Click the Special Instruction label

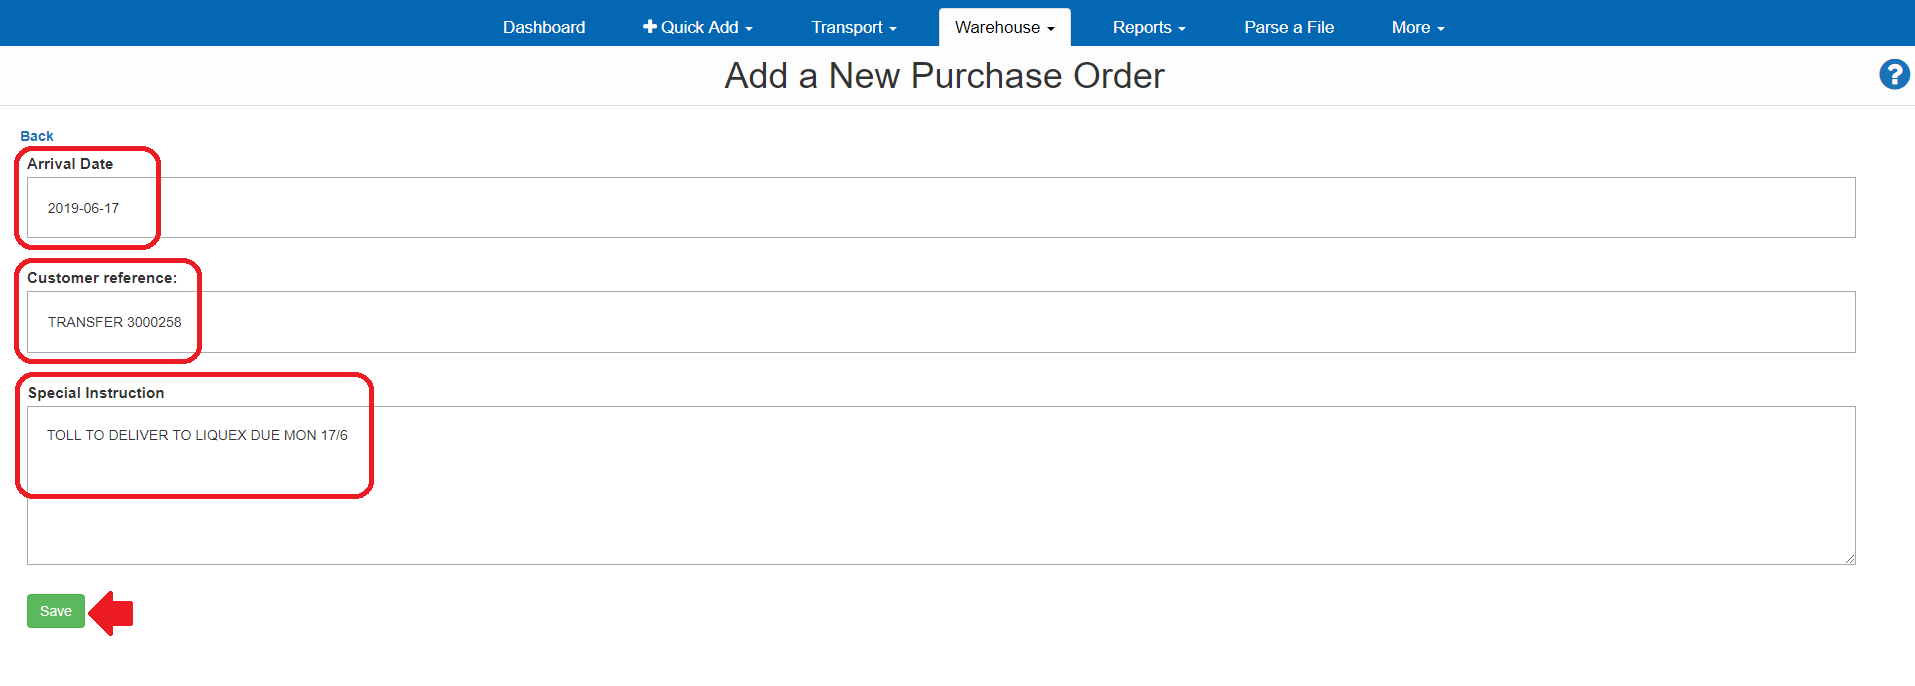coord(96,393)
